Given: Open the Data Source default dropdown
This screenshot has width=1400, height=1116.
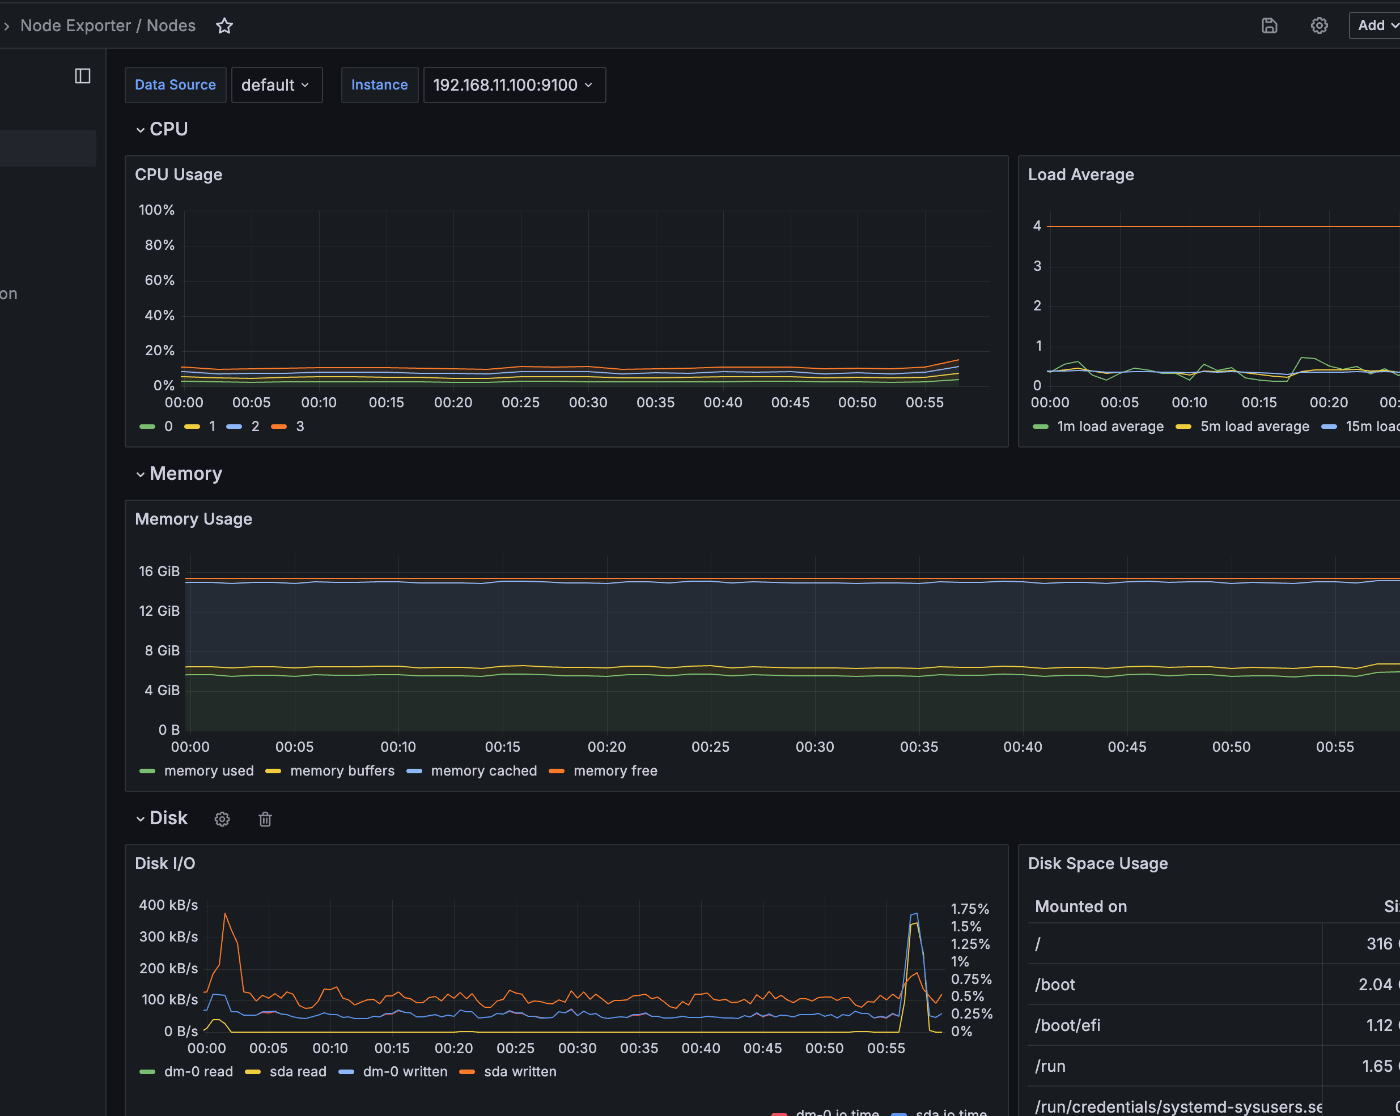Looking at the screenshot, I should pos(277,85).
